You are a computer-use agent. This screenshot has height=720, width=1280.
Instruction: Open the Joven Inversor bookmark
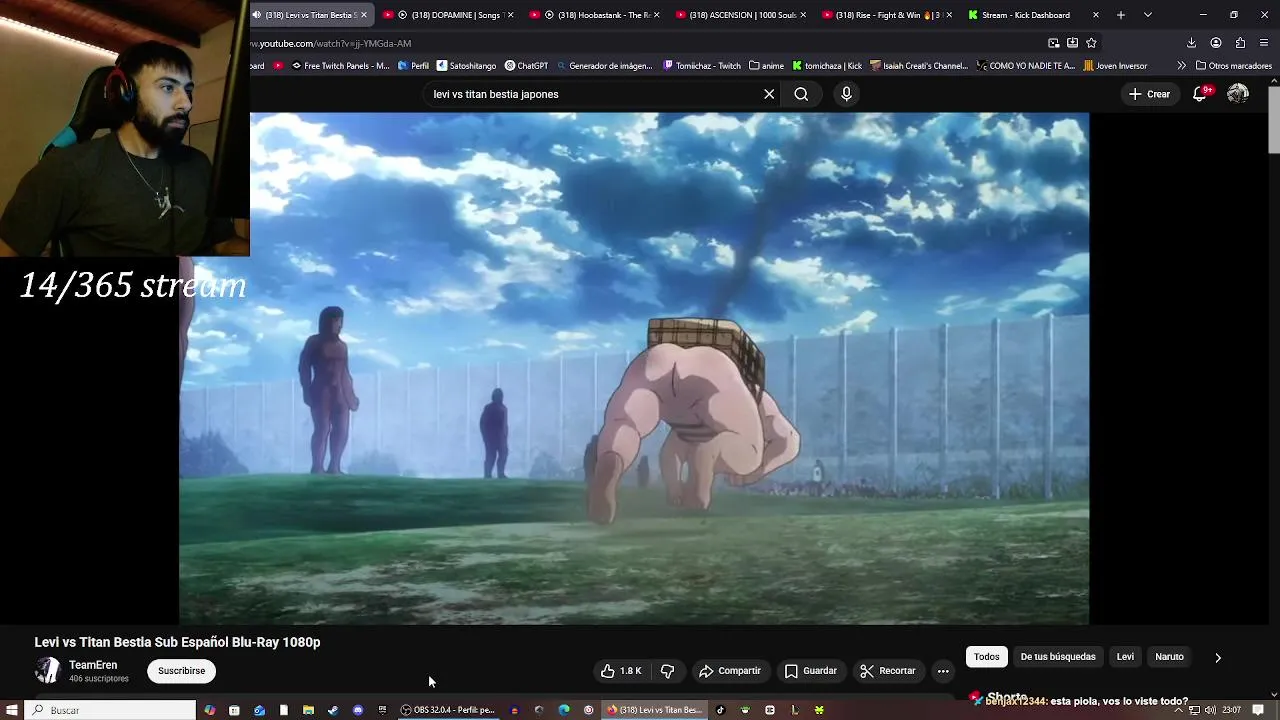pyautogui.click(x=1115, y=66)
